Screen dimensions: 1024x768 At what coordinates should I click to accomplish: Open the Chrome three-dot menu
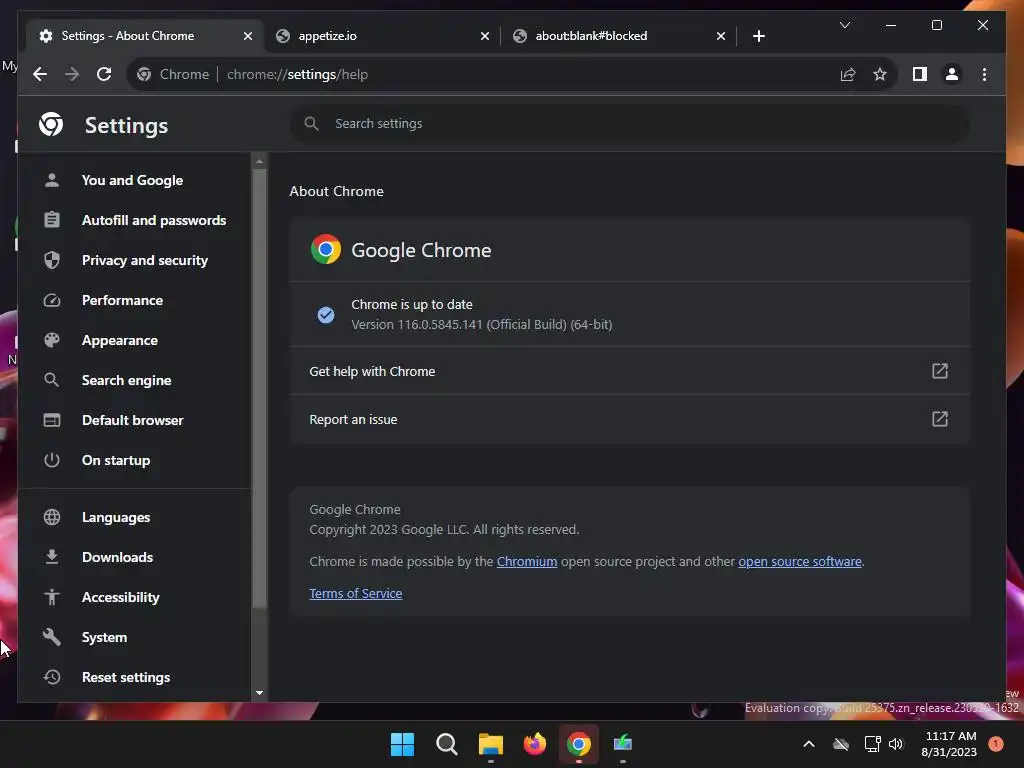click(x=984, y=74)
